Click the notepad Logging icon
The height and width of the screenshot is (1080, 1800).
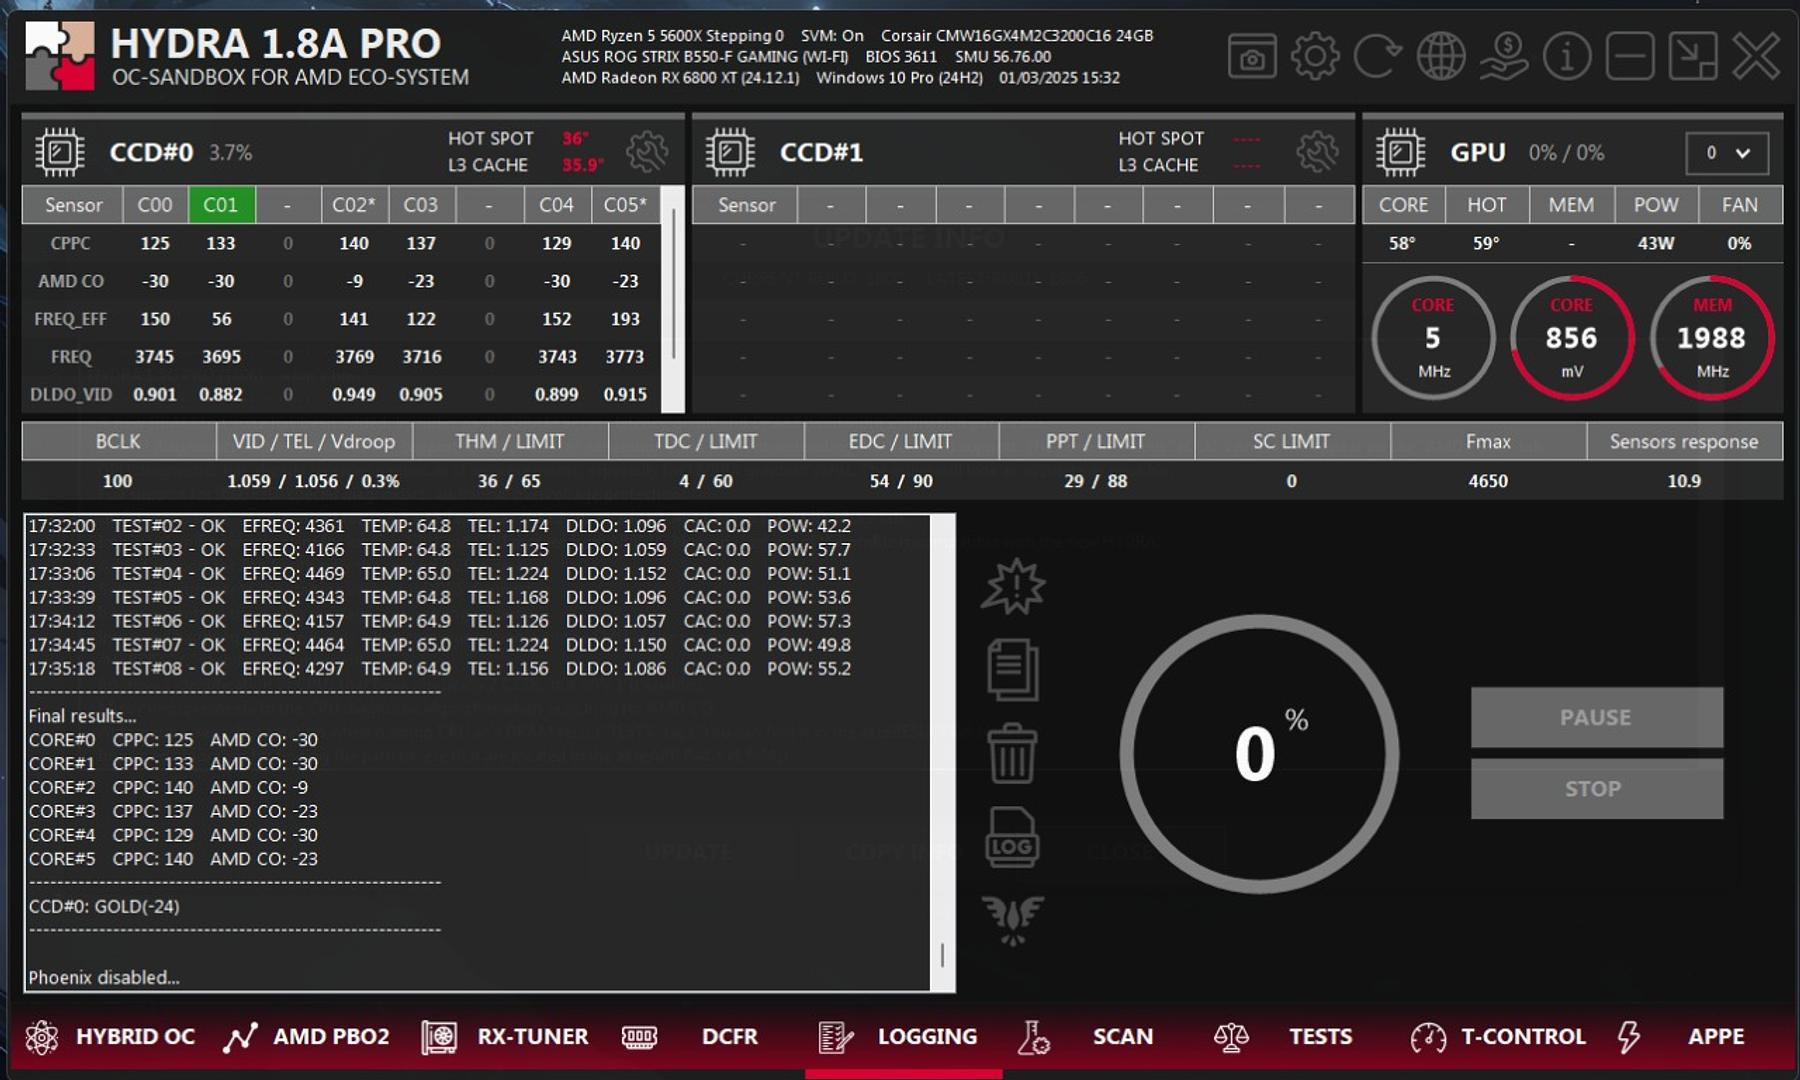tap(835, 1037)
